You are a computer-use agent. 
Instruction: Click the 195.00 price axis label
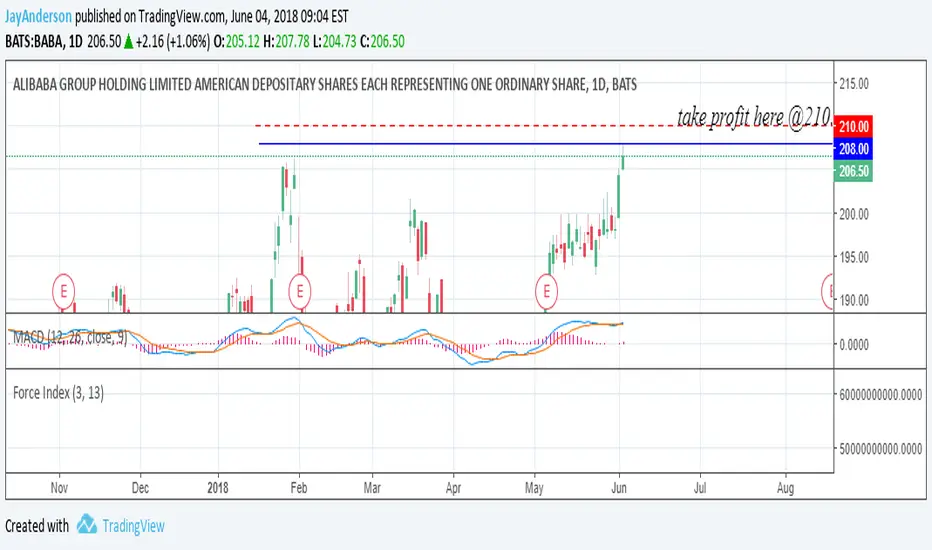854,257
